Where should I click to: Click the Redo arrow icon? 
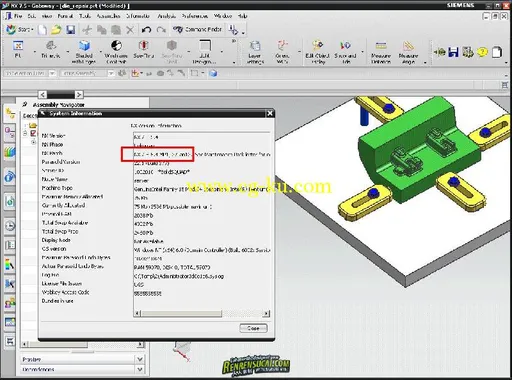[x=161, y=30]
